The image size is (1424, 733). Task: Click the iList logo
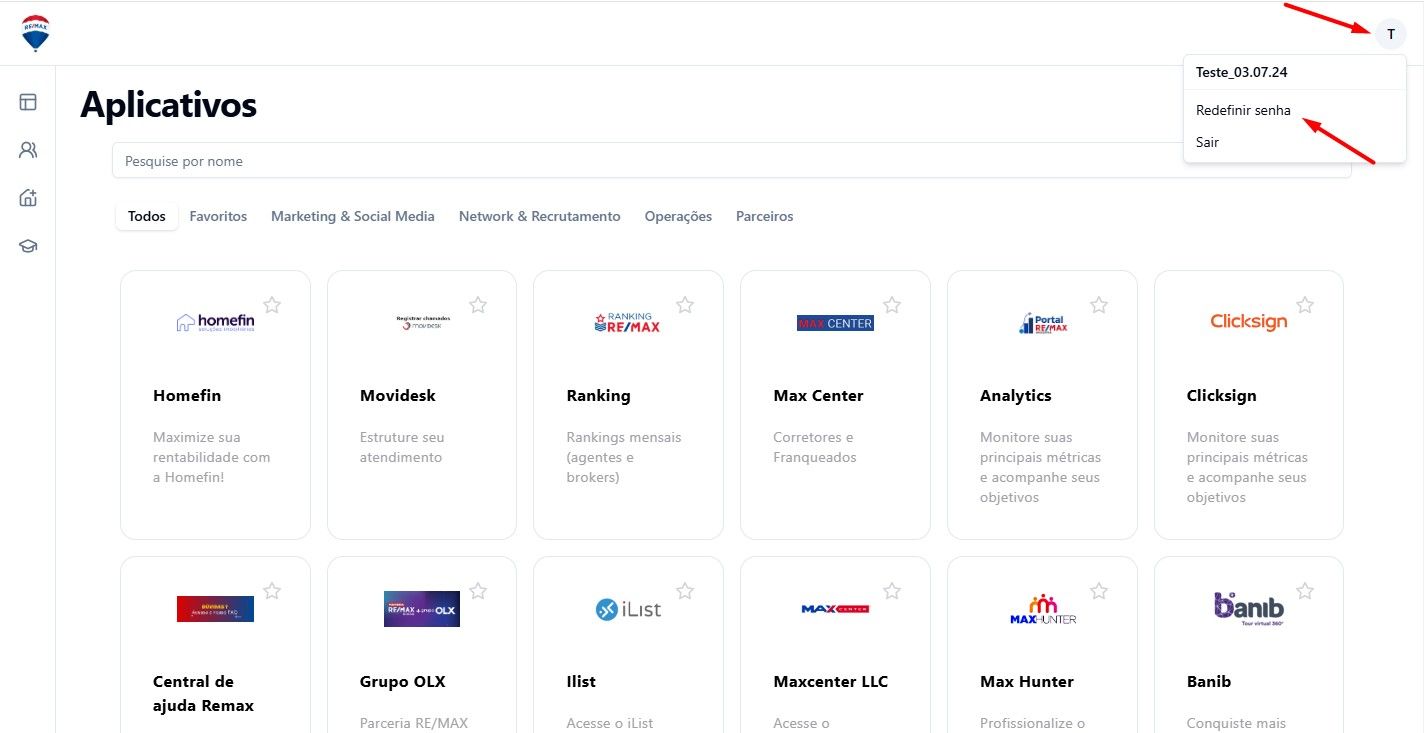click(628, 609)
